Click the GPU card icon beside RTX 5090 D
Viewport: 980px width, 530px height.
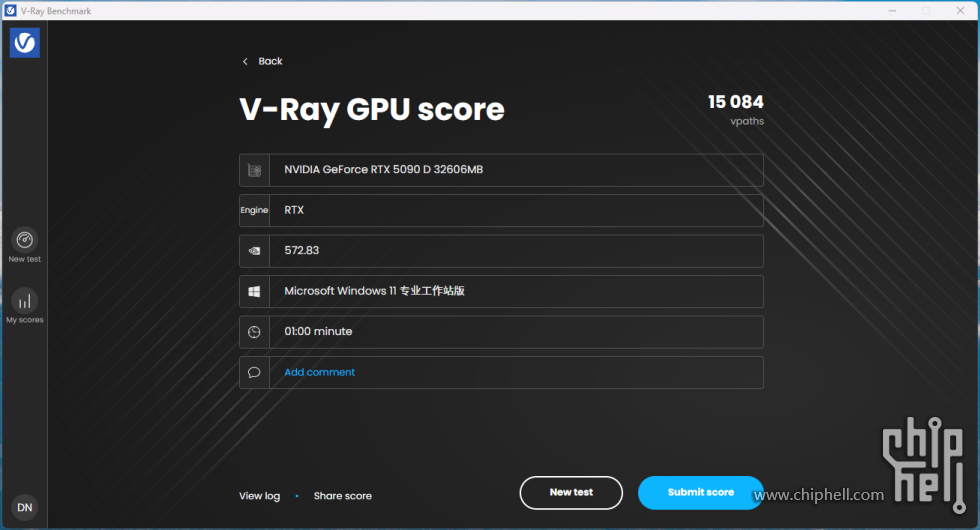(x=254, y=170)
